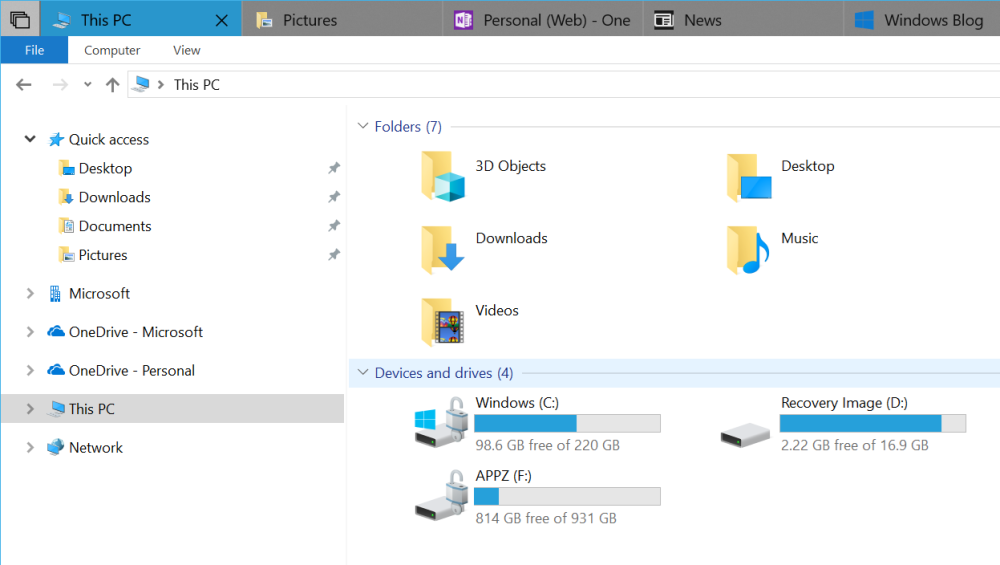Viewport: 1000px width, 565px height.
Task: Close the This PC tab
Action: point(221,20)
